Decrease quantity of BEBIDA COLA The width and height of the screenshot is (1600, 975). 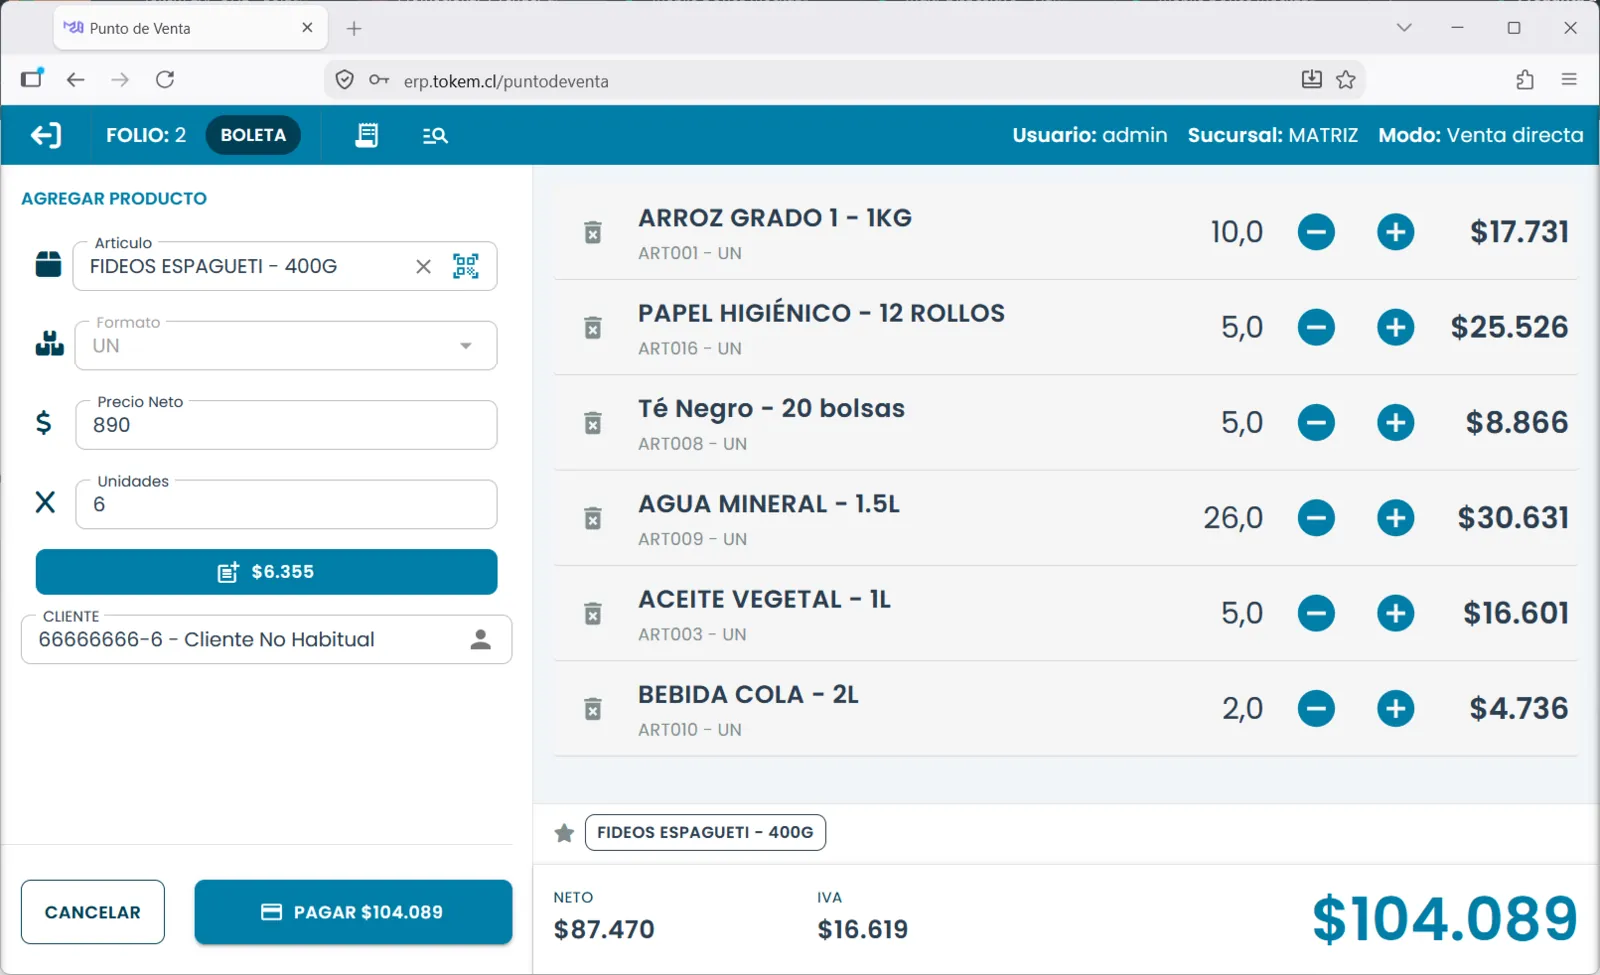click(x=1316, y=709)
